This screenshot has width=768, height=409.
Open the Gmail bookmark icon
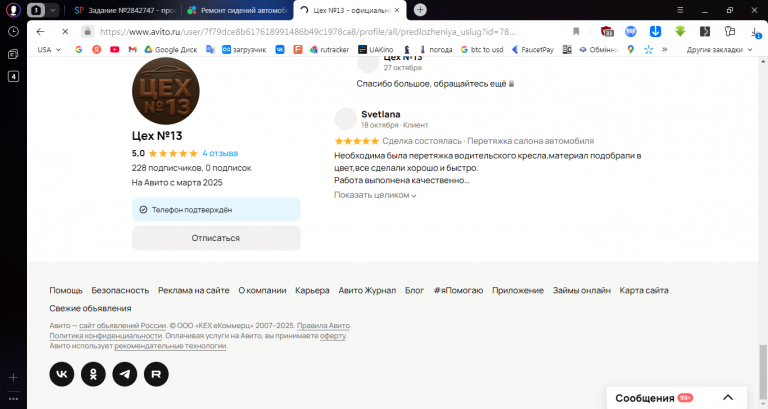(x=132, y=49)
